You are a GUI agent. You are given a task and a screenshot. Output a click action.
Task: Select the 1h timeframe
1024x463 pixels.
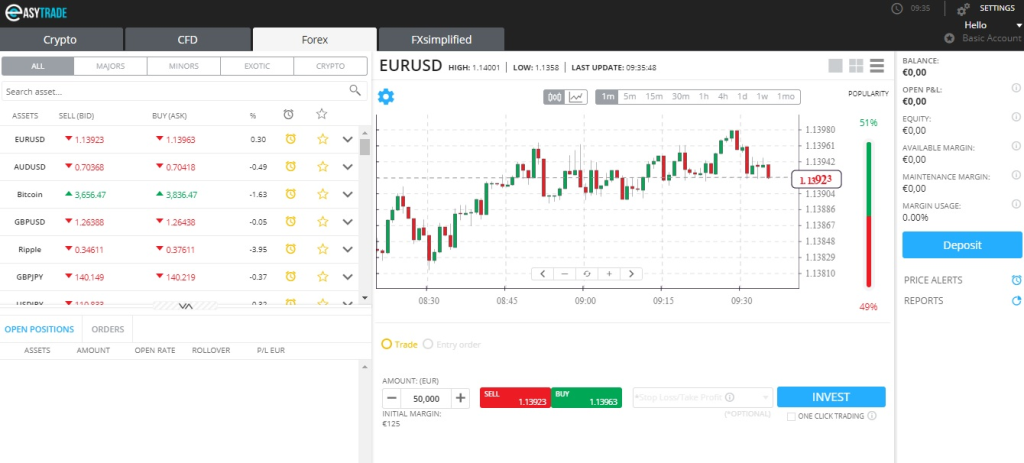(x=703, y=97)
